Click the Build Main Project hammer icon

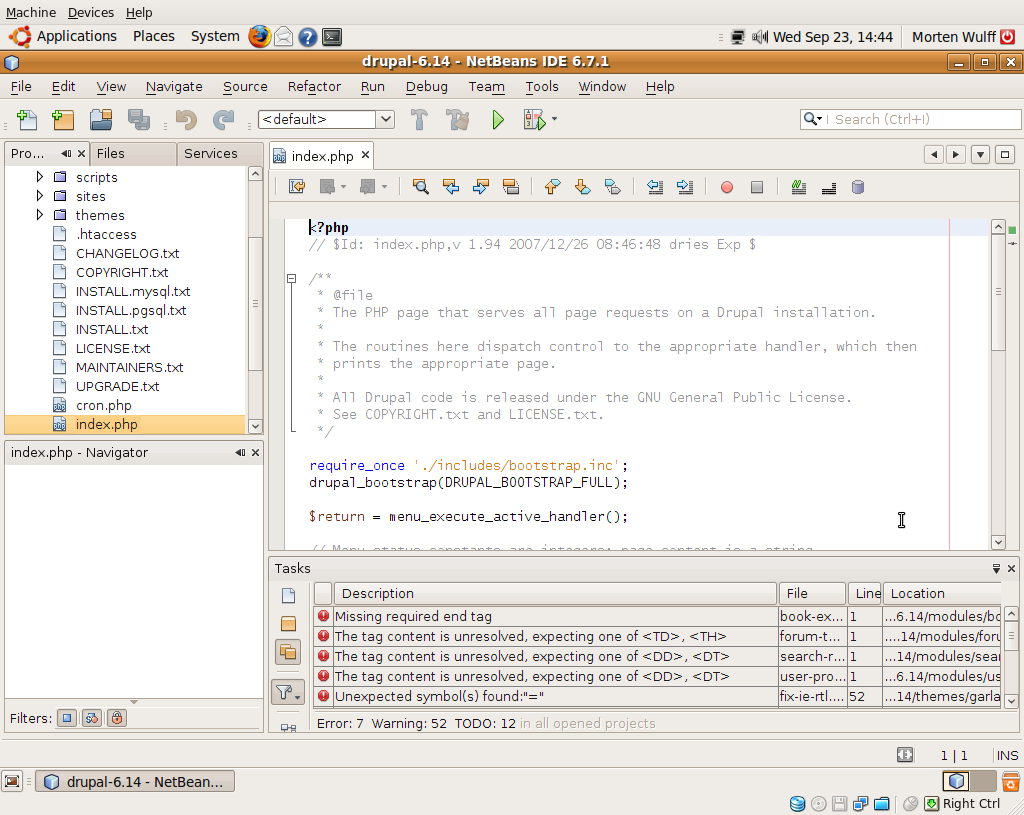pos(419,120)
